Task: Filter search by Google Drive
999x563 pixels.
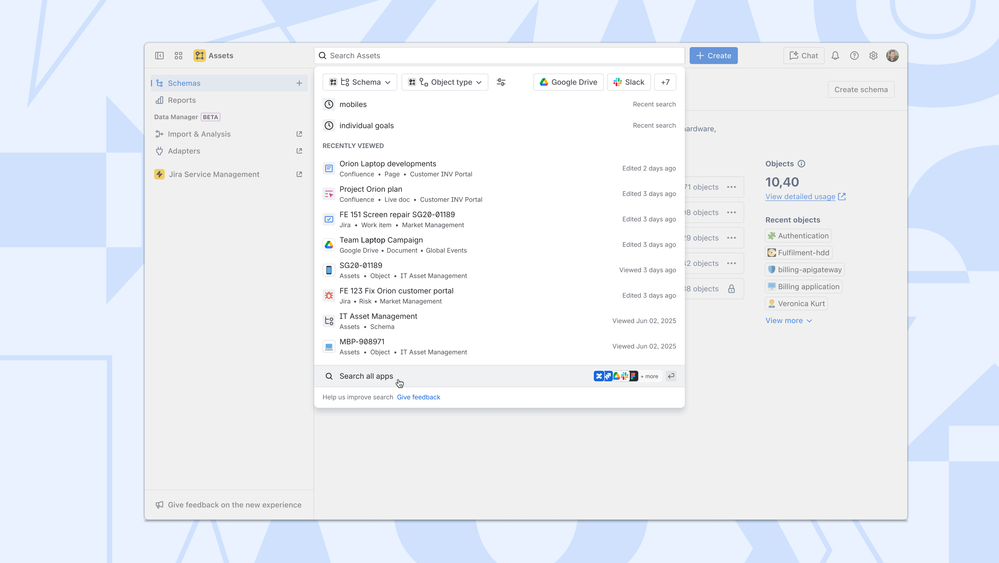Action: 568,82
